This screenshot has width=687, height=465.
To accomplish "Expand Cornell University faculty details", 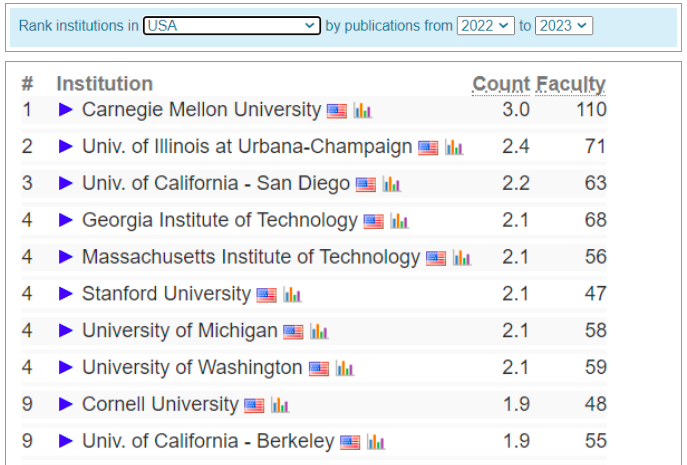I will pos(66,405).
